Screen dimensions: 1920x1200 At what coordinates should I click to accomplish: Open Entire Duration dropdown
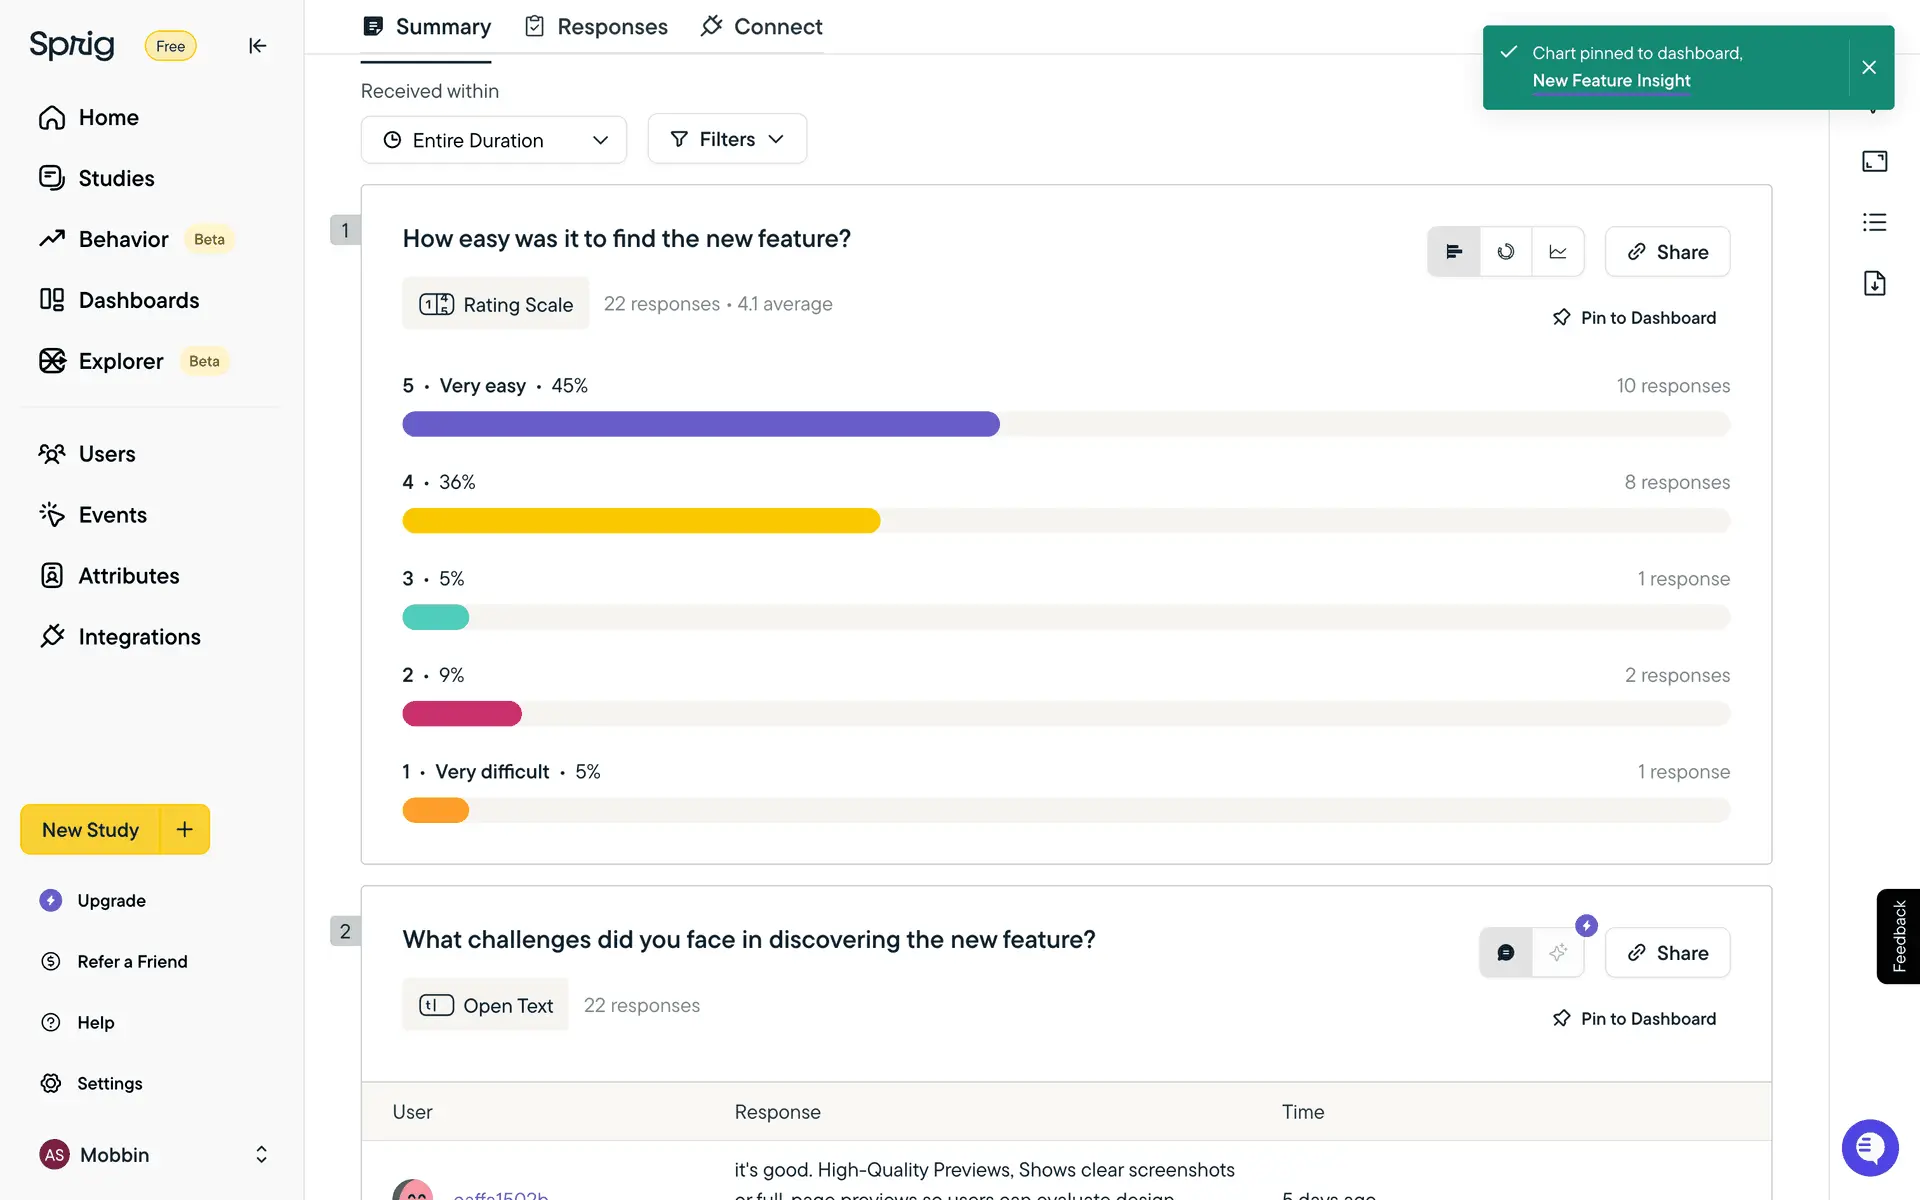click(493, 140)
